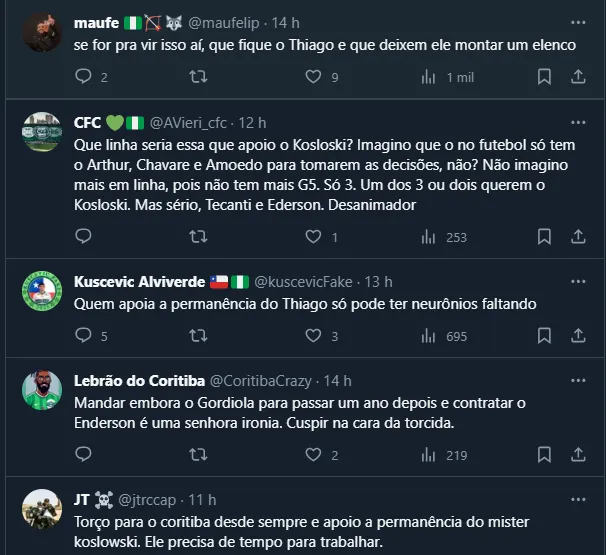This screenshot has height=555, width=606.
Task: Like Kuscevic Alviverde's tweet
Action: (314, 336)
